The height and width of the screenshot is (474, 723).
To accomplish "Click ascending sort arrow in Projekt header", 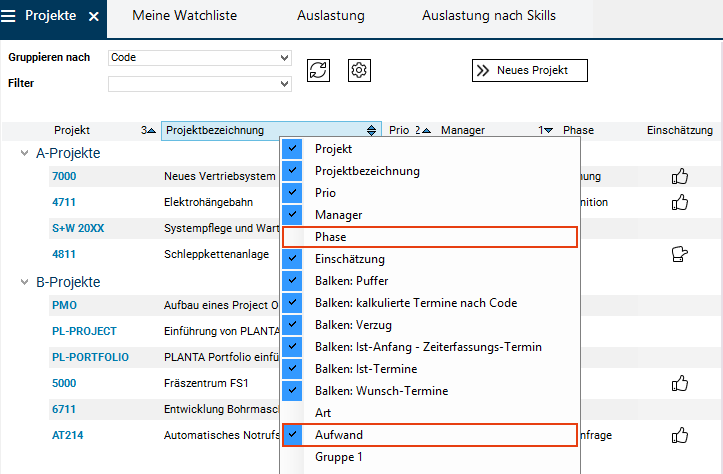I will click(x=151, y=131).
